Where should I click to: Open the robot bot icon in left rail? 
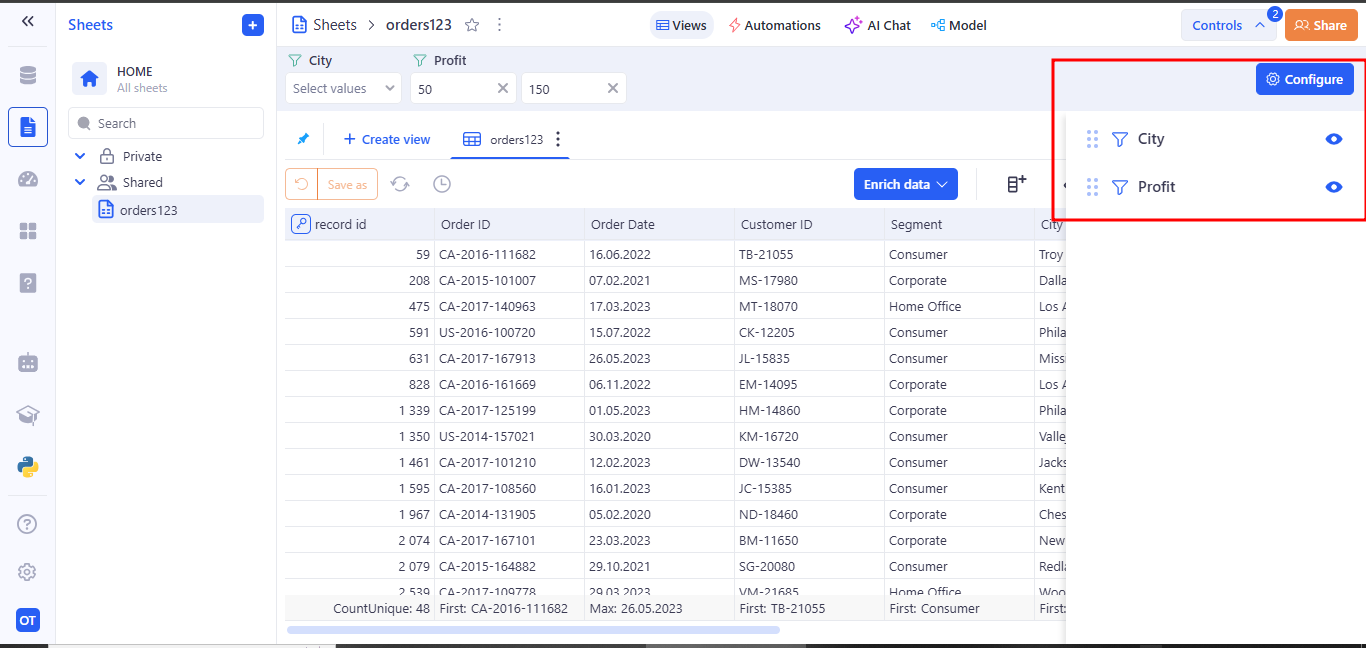pos(27,363)
